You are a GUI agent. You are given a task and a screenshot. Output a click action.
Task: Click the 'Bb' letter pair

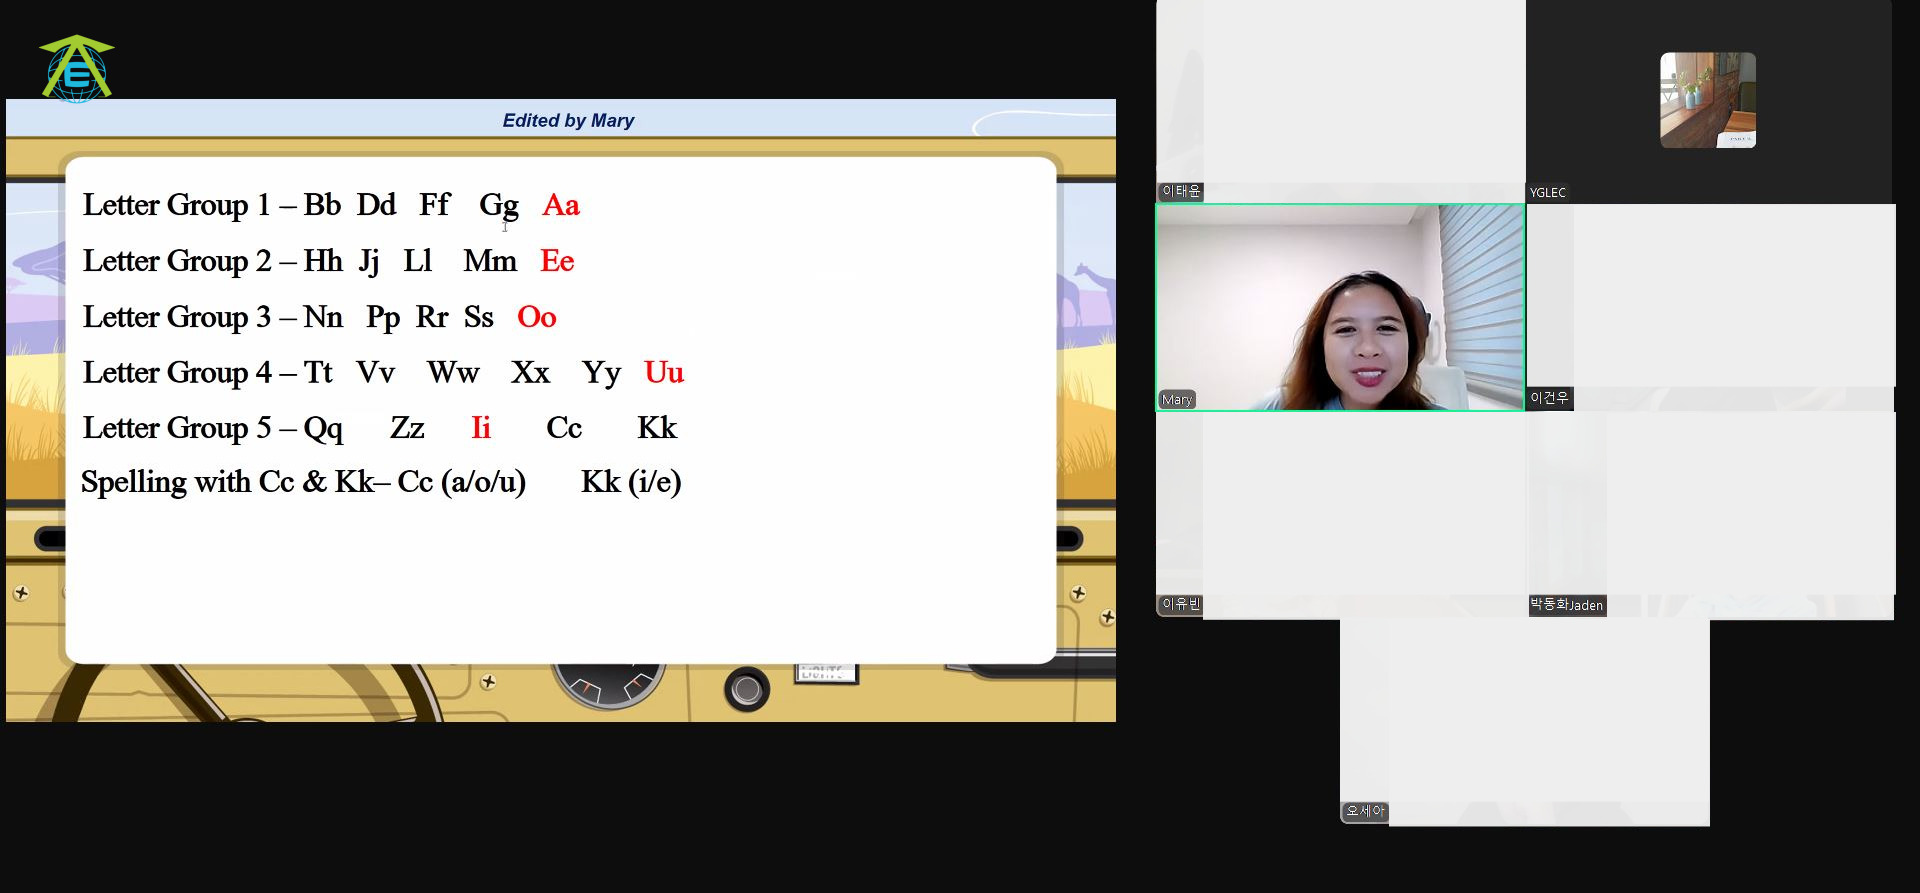pos(322,205)
